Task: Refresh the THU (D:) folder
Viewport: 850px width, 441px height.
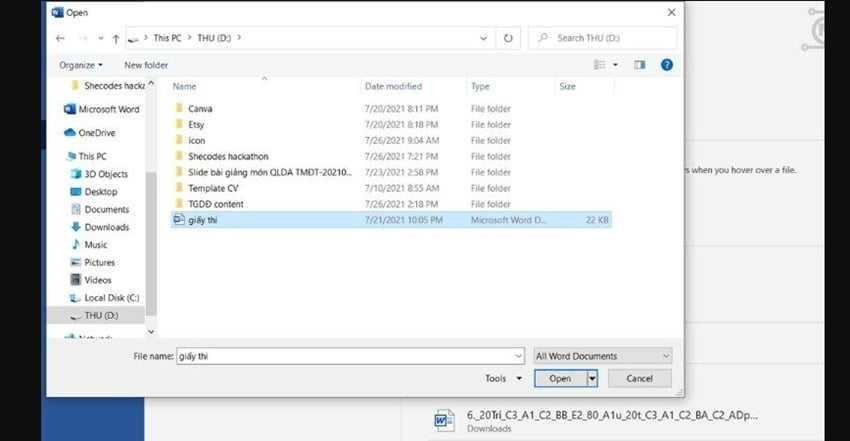Action: (x=508, y=38)
